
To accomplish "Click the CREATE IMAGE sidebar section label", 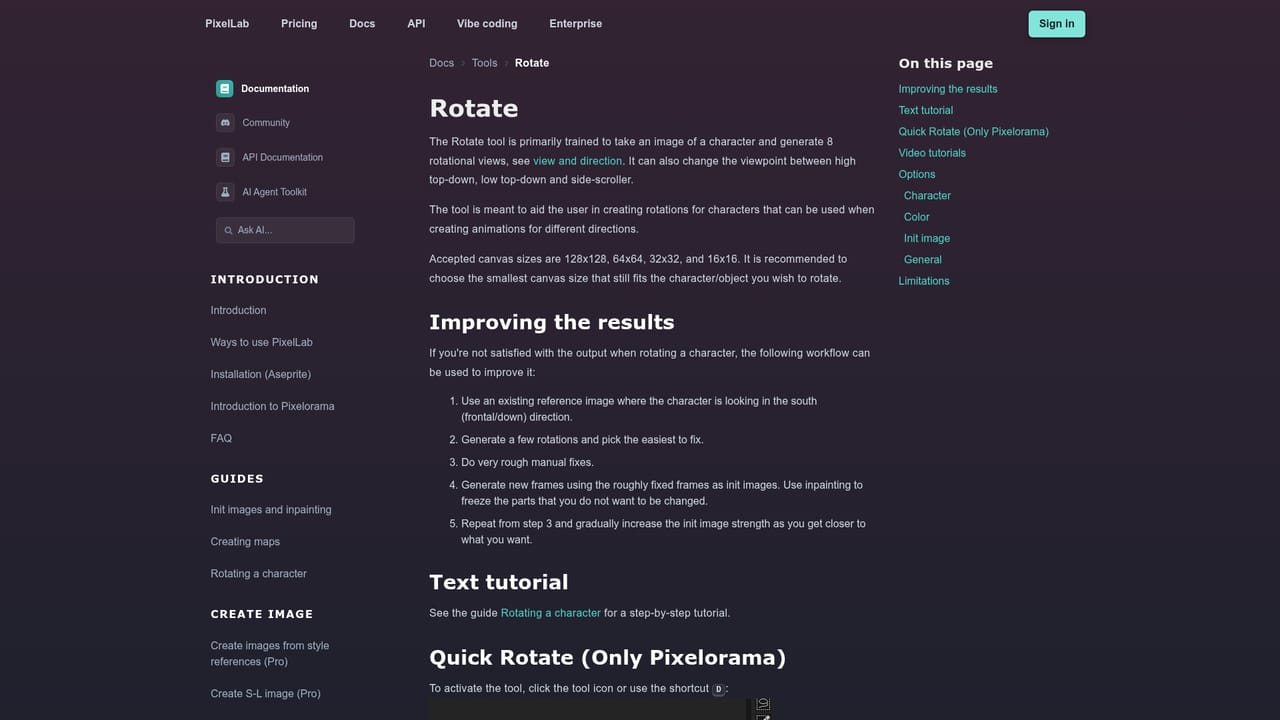I will pos(261,614).
